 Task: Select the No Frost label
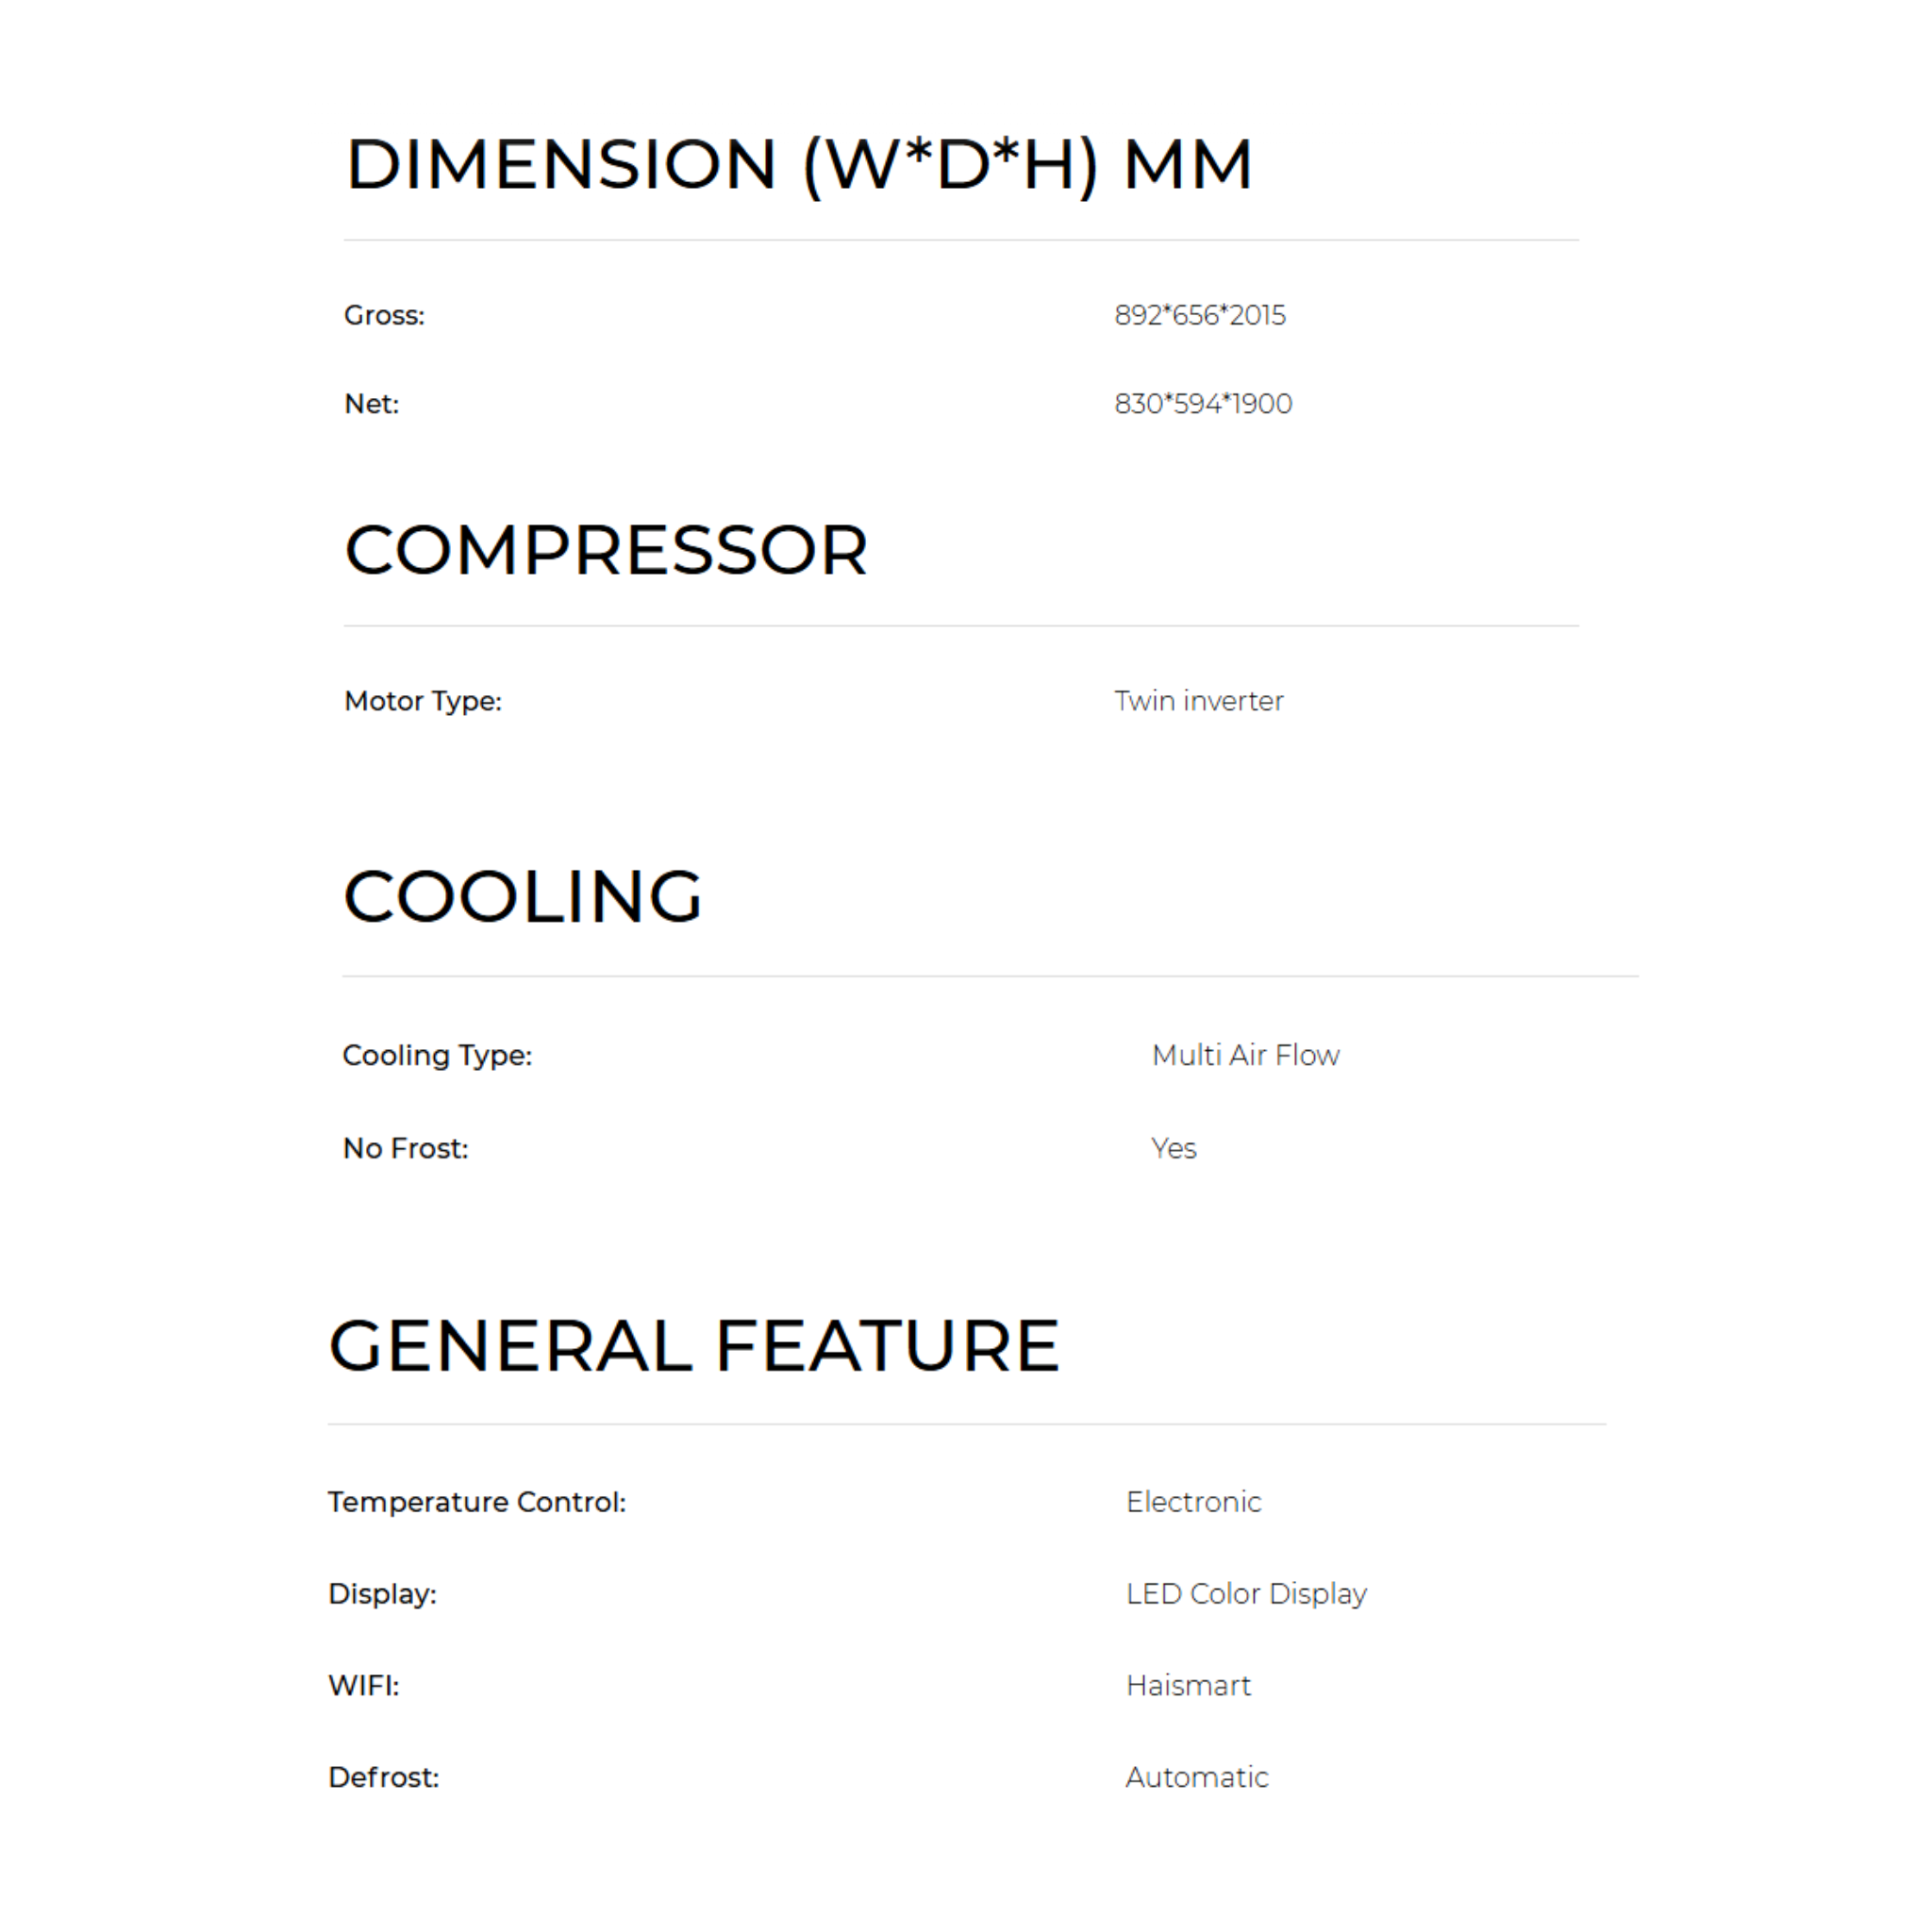(405, 1148)
